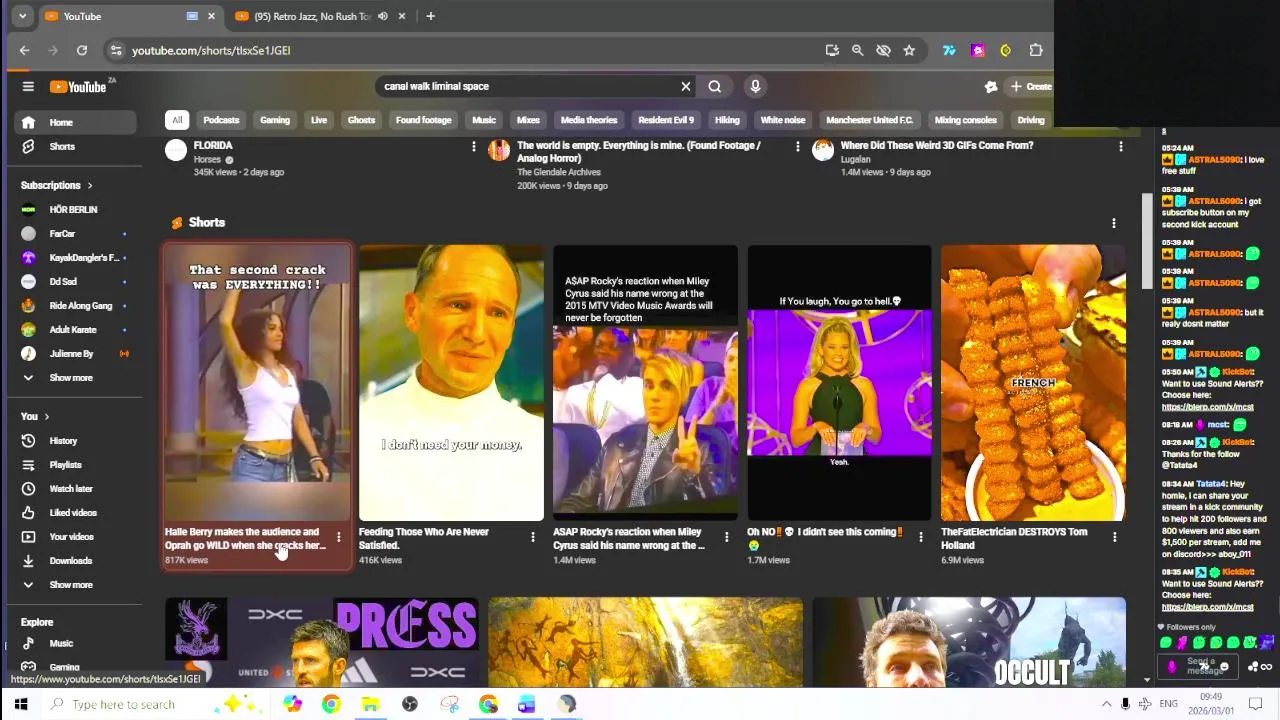Screen dimensions: 1280x720
Task: Run search with the magnifier button
Action: [715, 87]
